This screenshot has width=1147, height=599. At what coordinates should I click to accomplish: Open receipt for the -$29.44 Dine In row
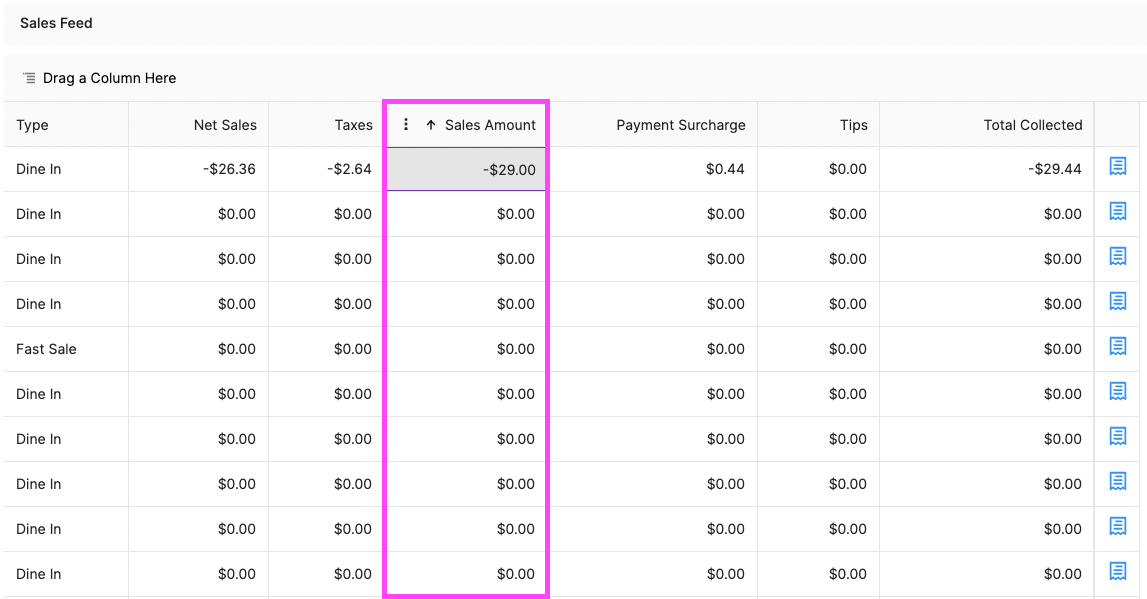(1118, 167)
